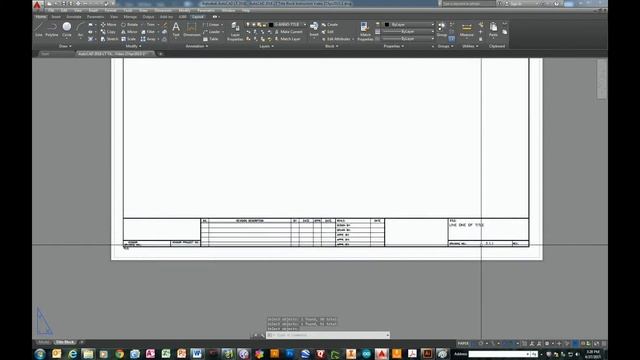The height and width of the screenshot is (360, 640).
Task: Click Match Layer button
Action: (x=288, y=39)
